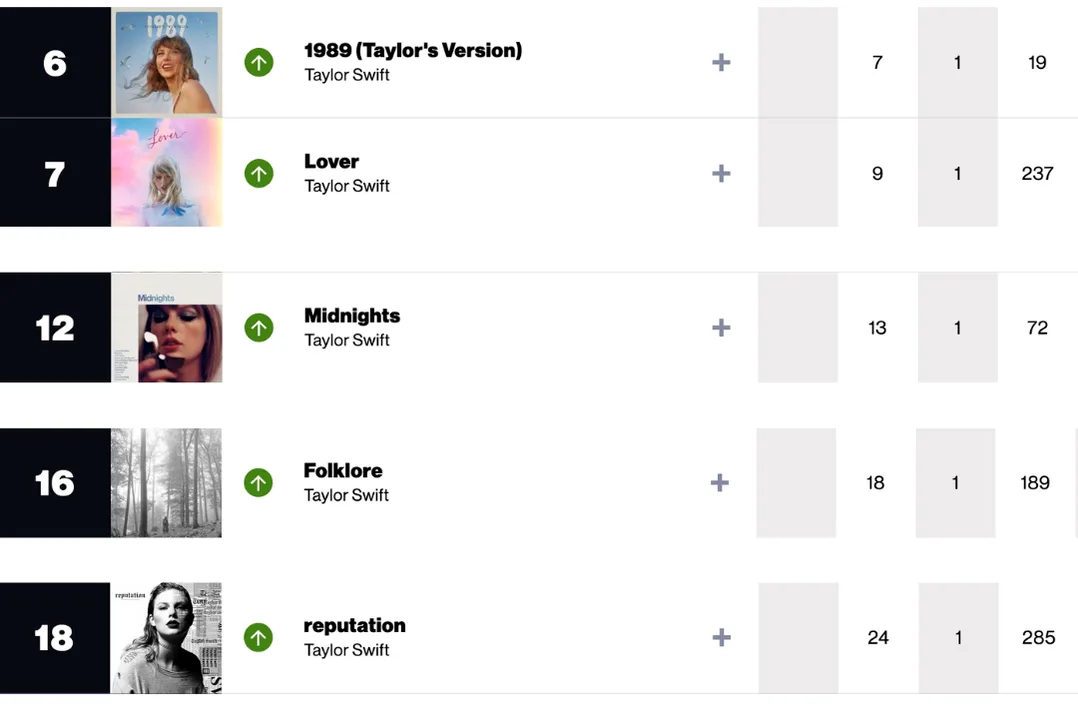Screen dimensions: 1078x705
Task: Click green up arrow beside 1989 (Taylor's Version)
Action: (259, 63)
